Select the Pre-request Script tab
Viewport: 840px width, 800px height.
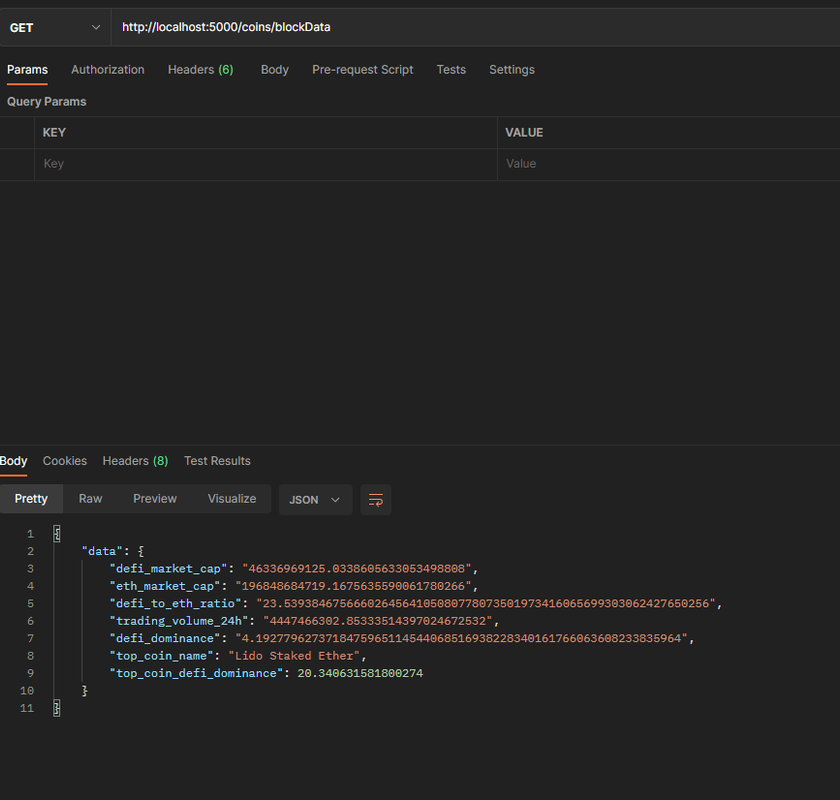coord(362,69)
